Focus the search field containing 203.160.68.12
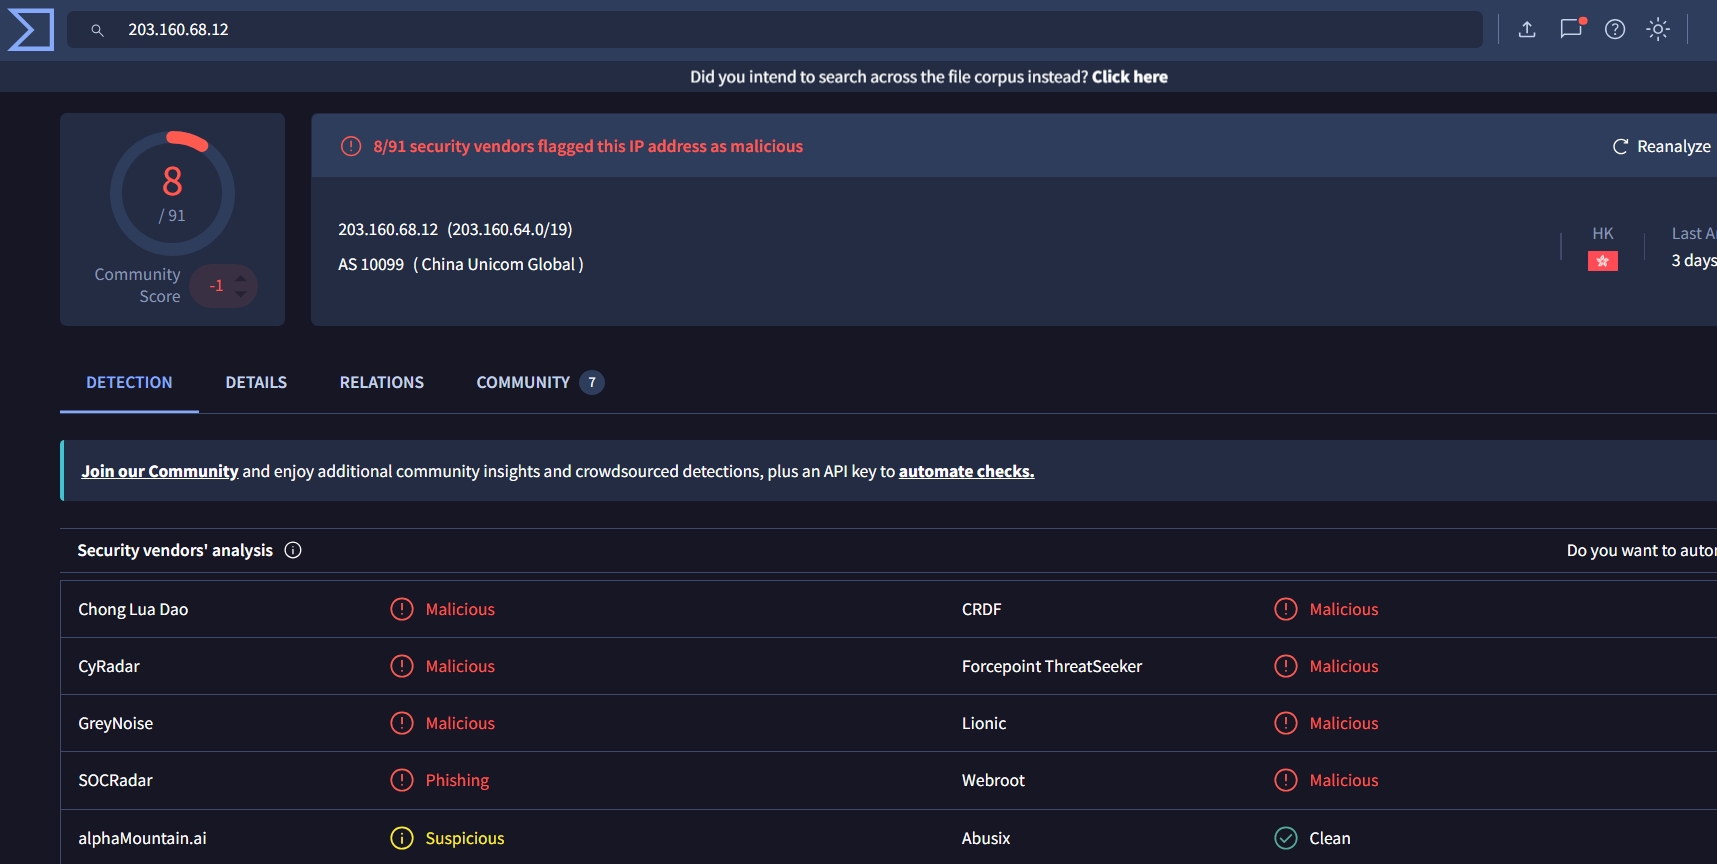This screenshot has height=864, width=1717. click(775, 30)
